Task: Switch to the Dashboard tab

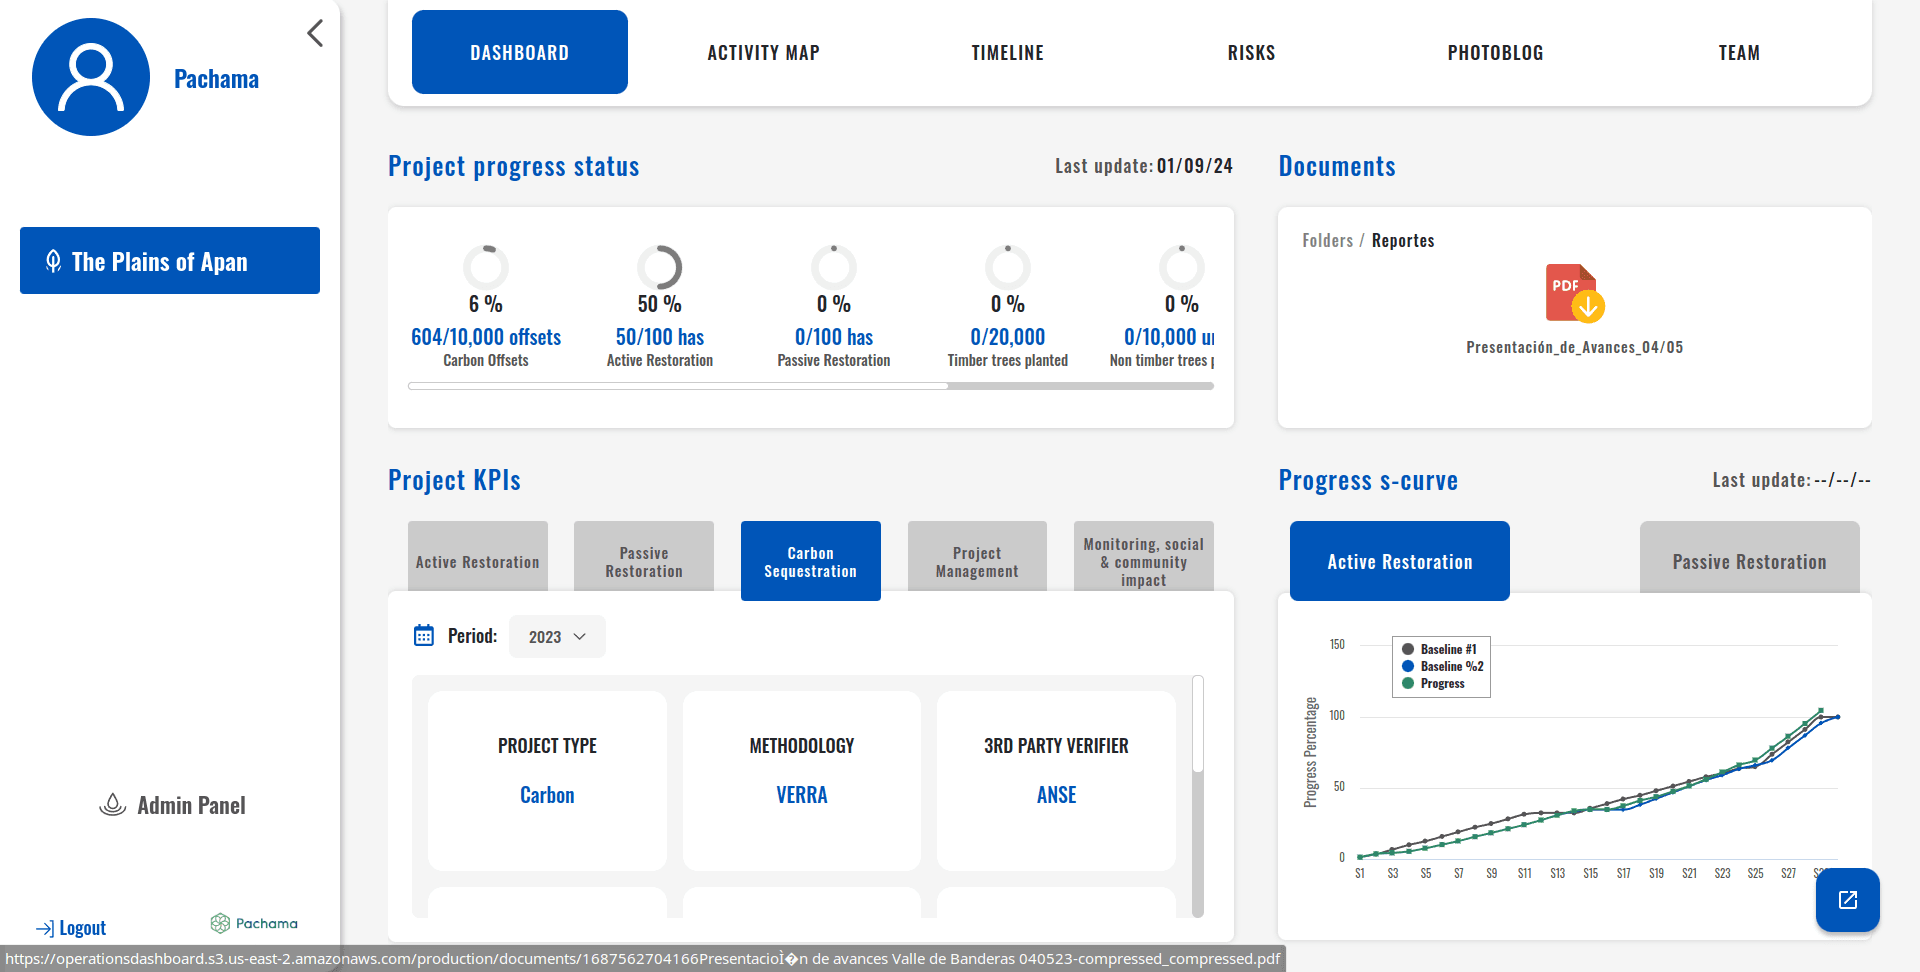Action: coord(520,52)
